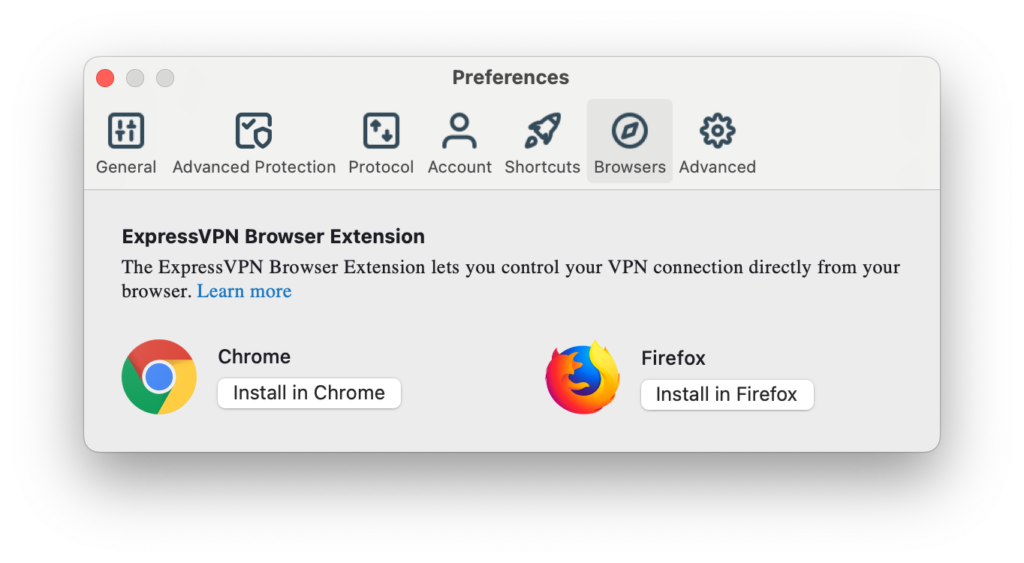
Task: Open the Protocol arrows icon
Action: pyautogui.click(x=381, y=131)
